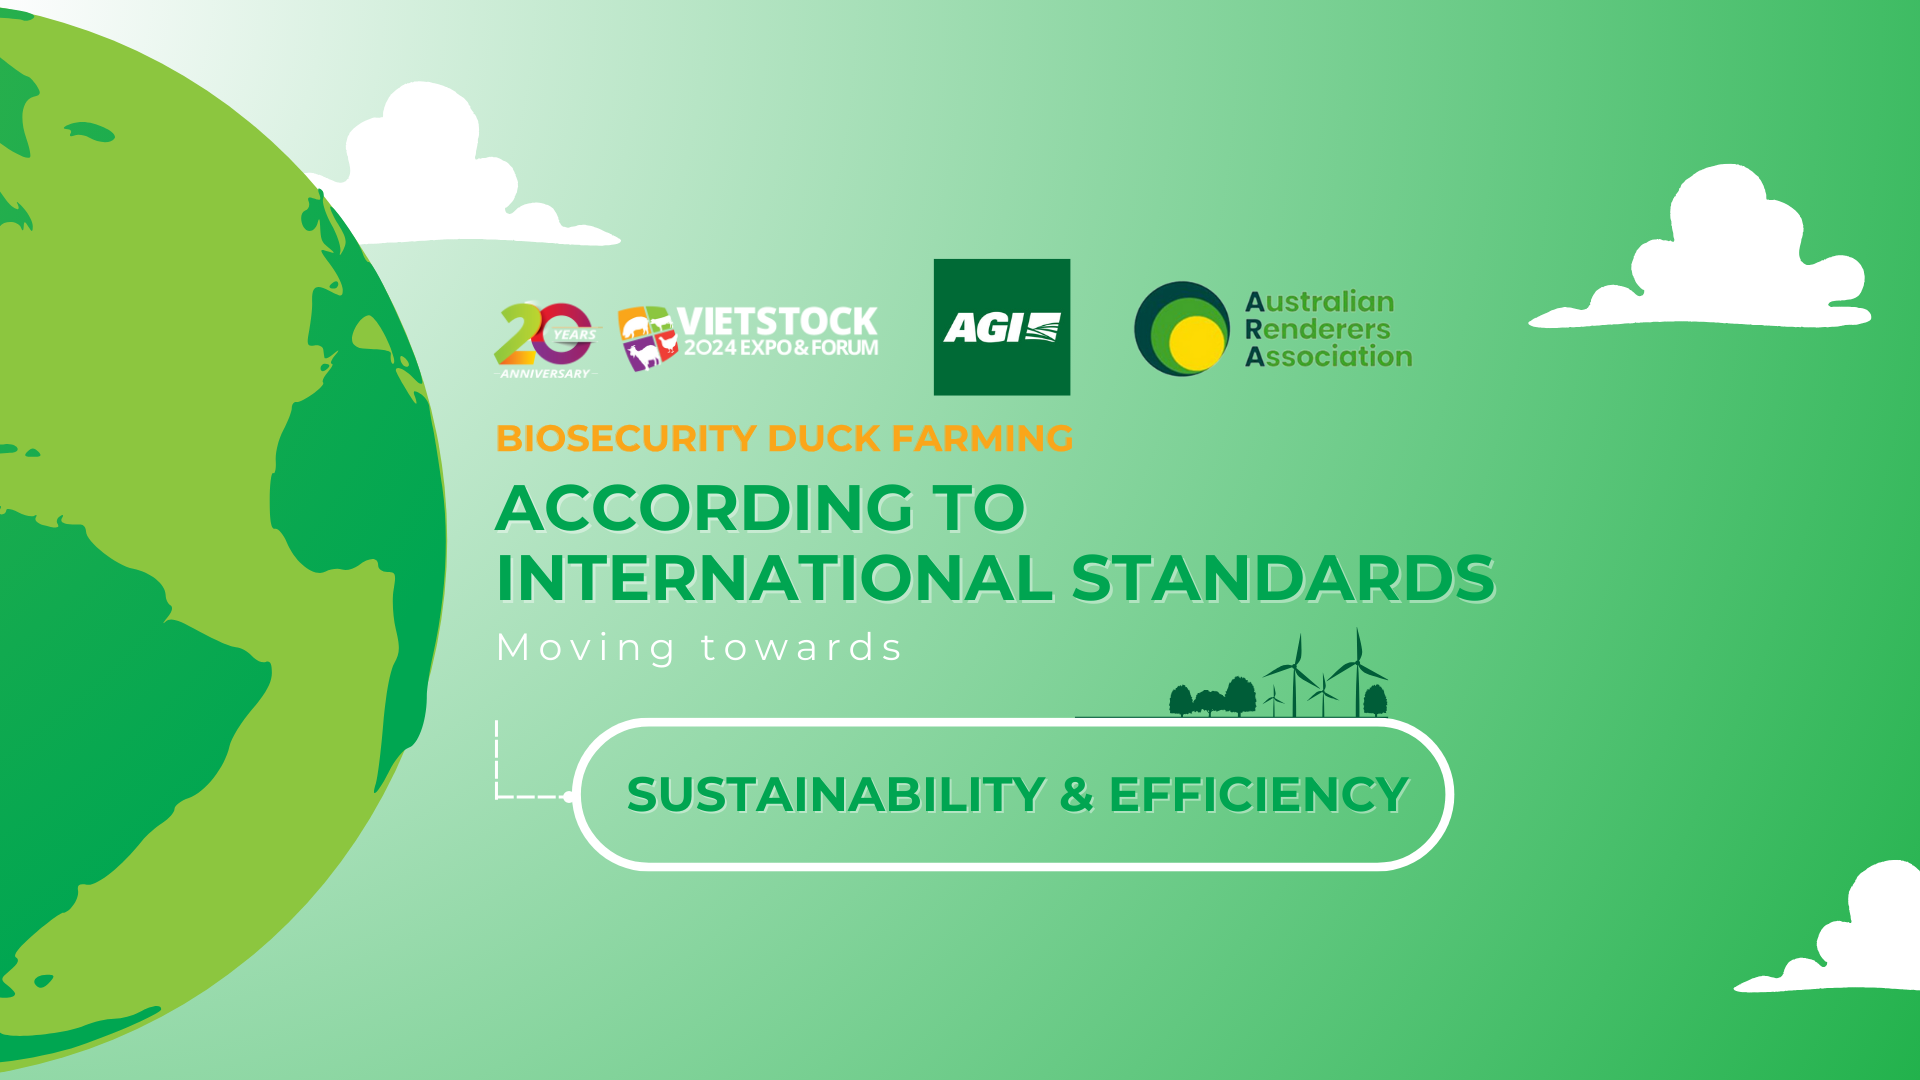Viewport: 1920px width, 1080px height.
Task: Click the 'Australian Renderers Association' logo text
Action: click(x=1328, y=329)
